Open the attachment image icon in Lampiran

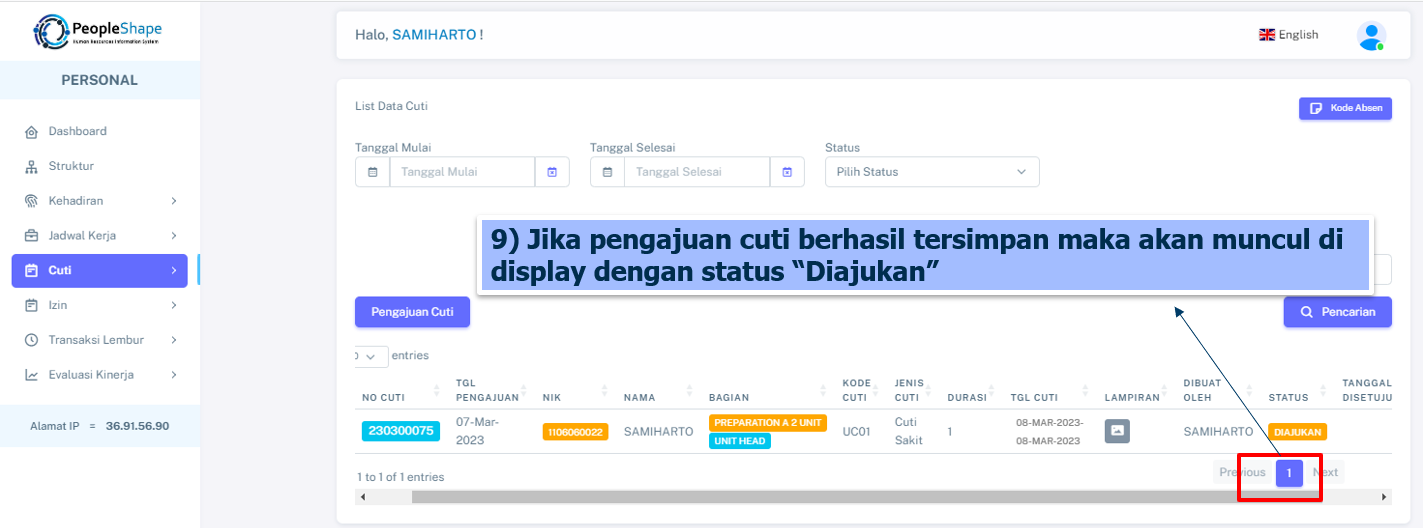[x=1117, y=431]
